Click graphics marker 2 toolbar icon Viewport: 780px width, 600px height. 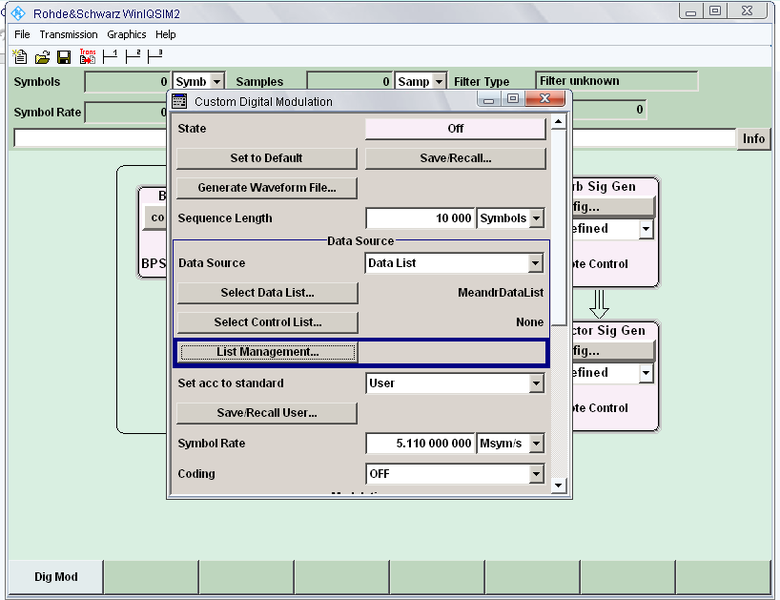132,57
